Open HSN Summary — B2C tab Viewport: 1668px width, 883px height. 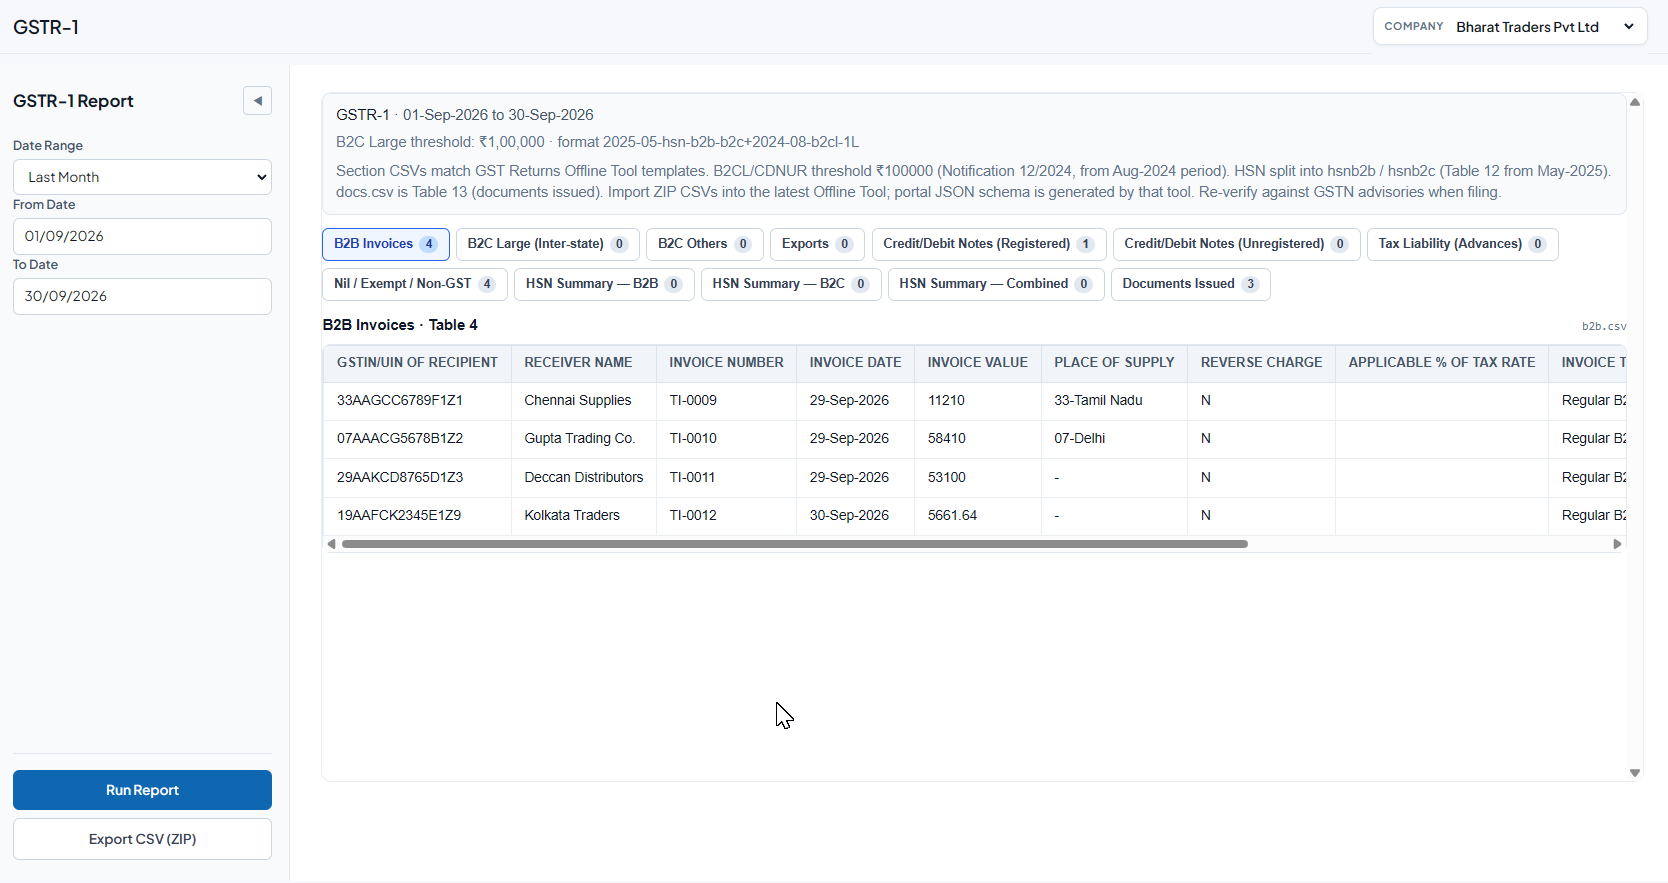(790, 284)
